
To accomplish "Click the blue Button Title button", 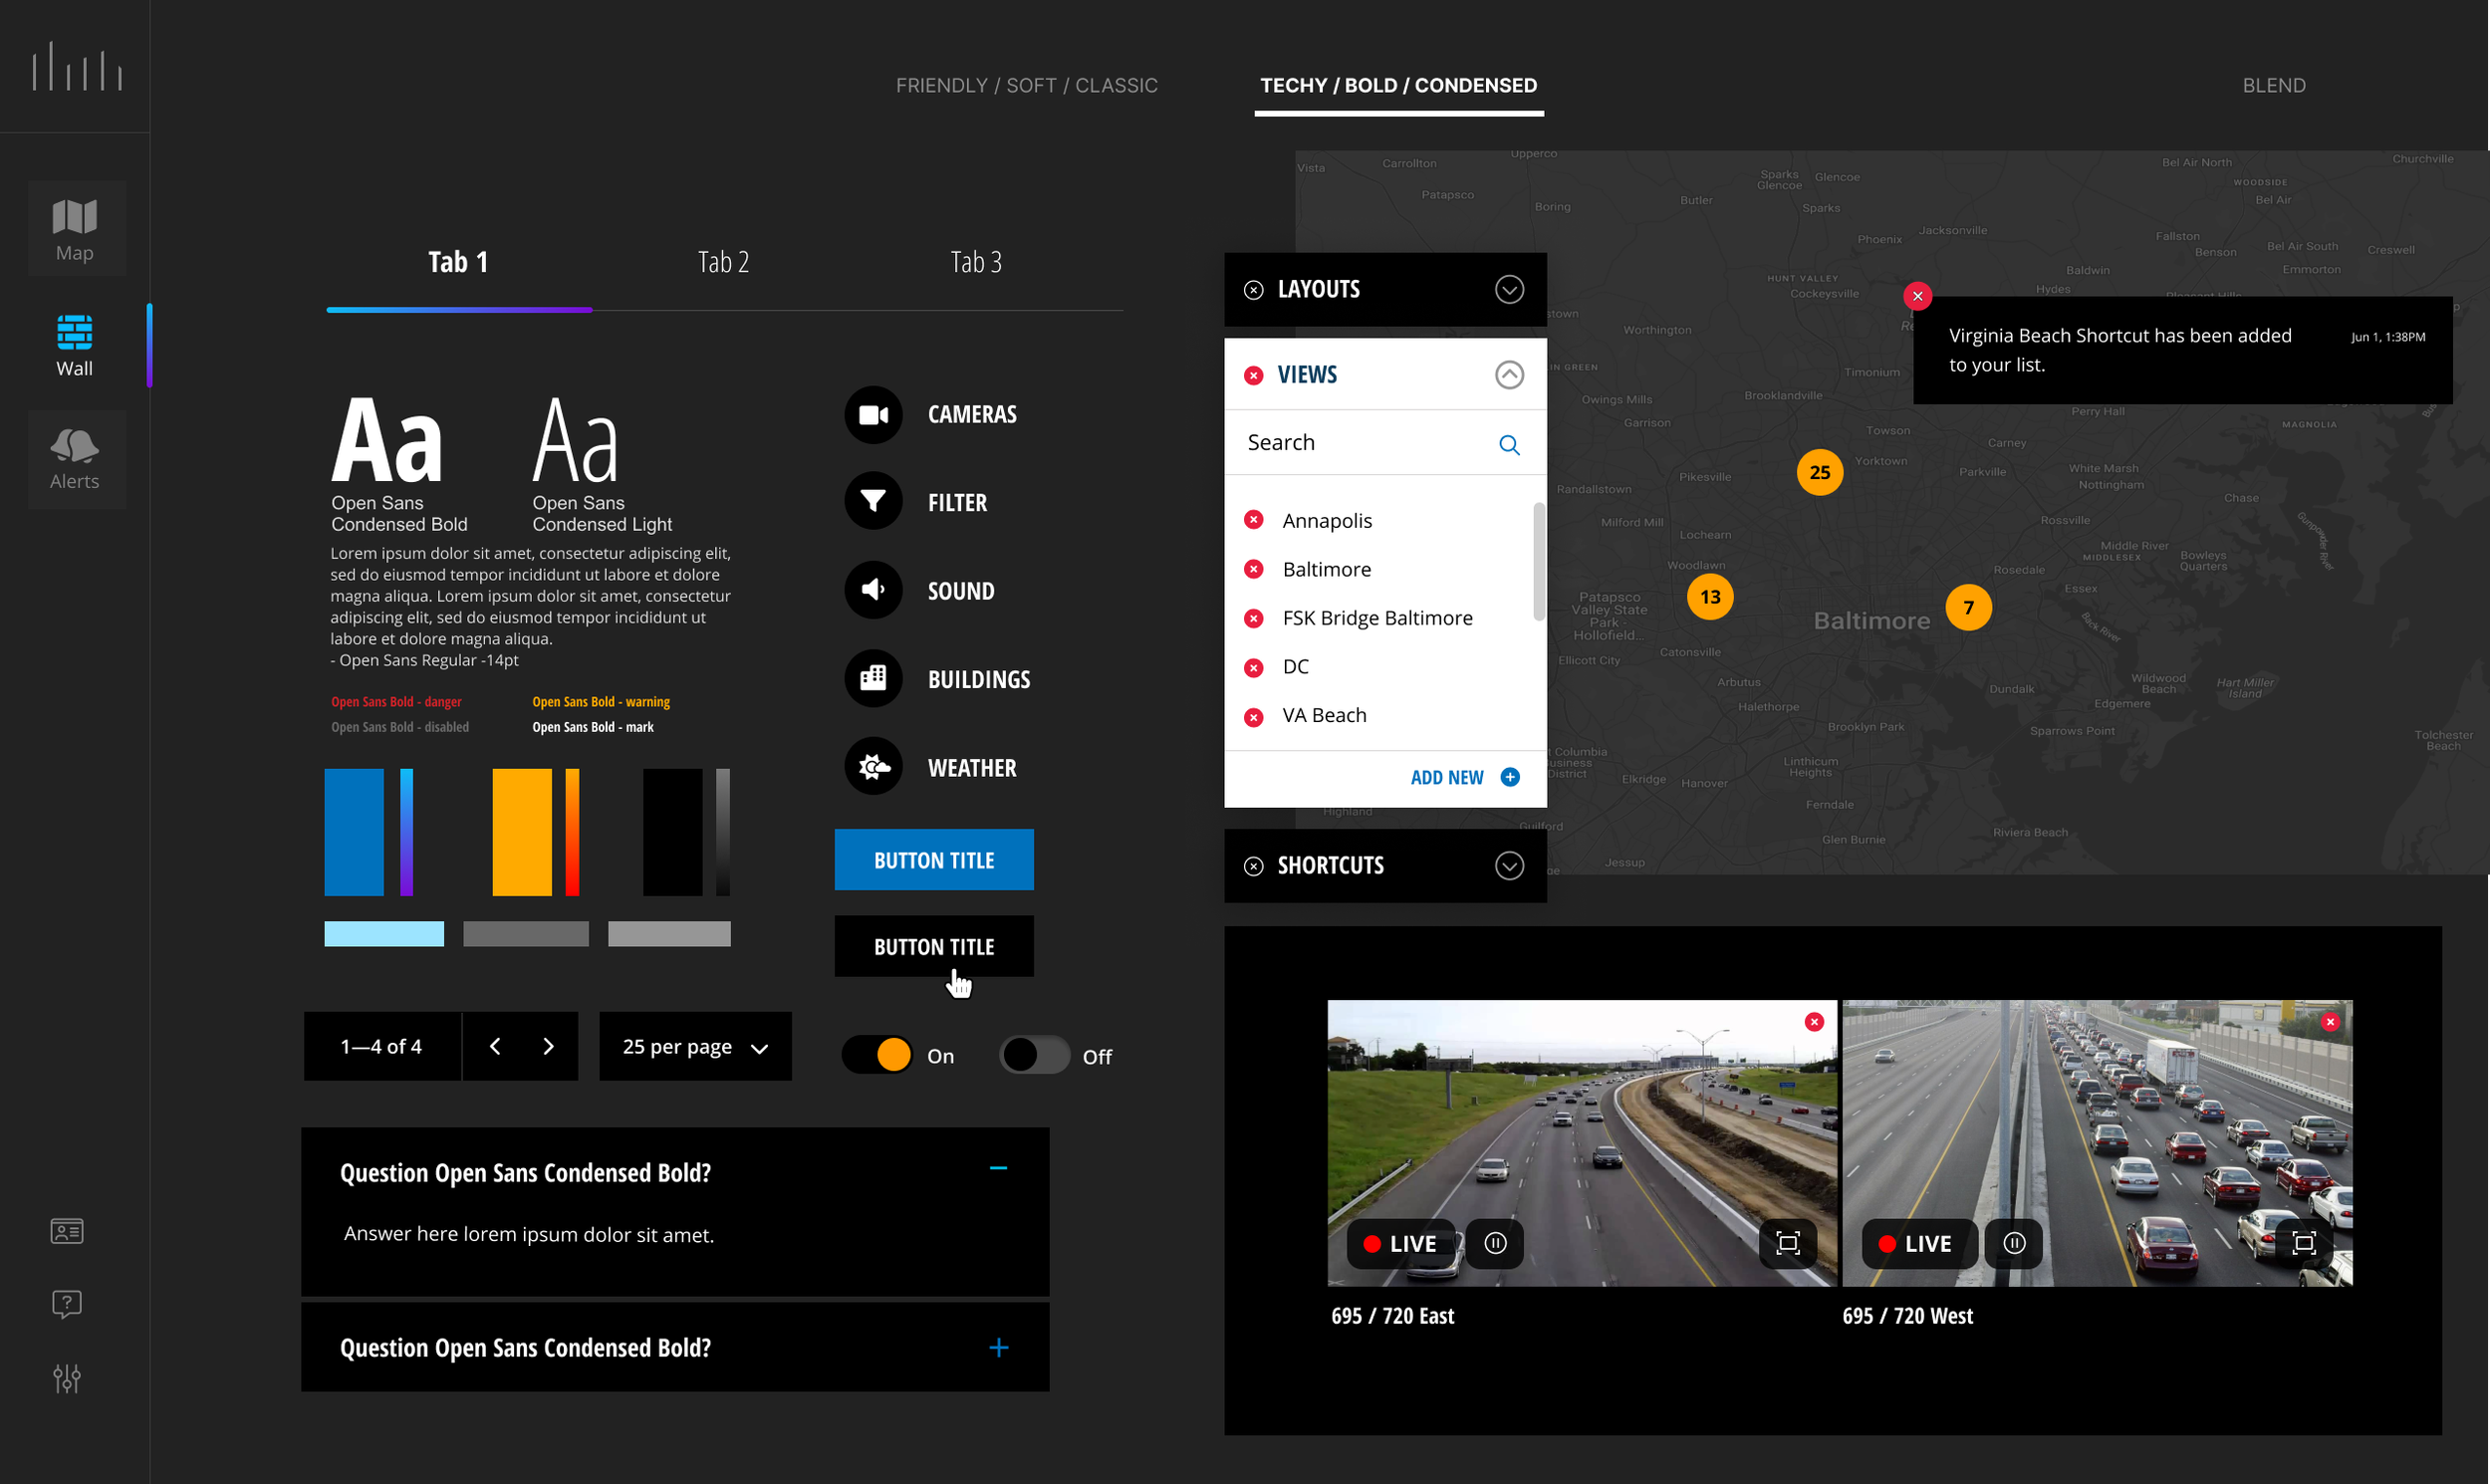I will [x=933, y=860].
